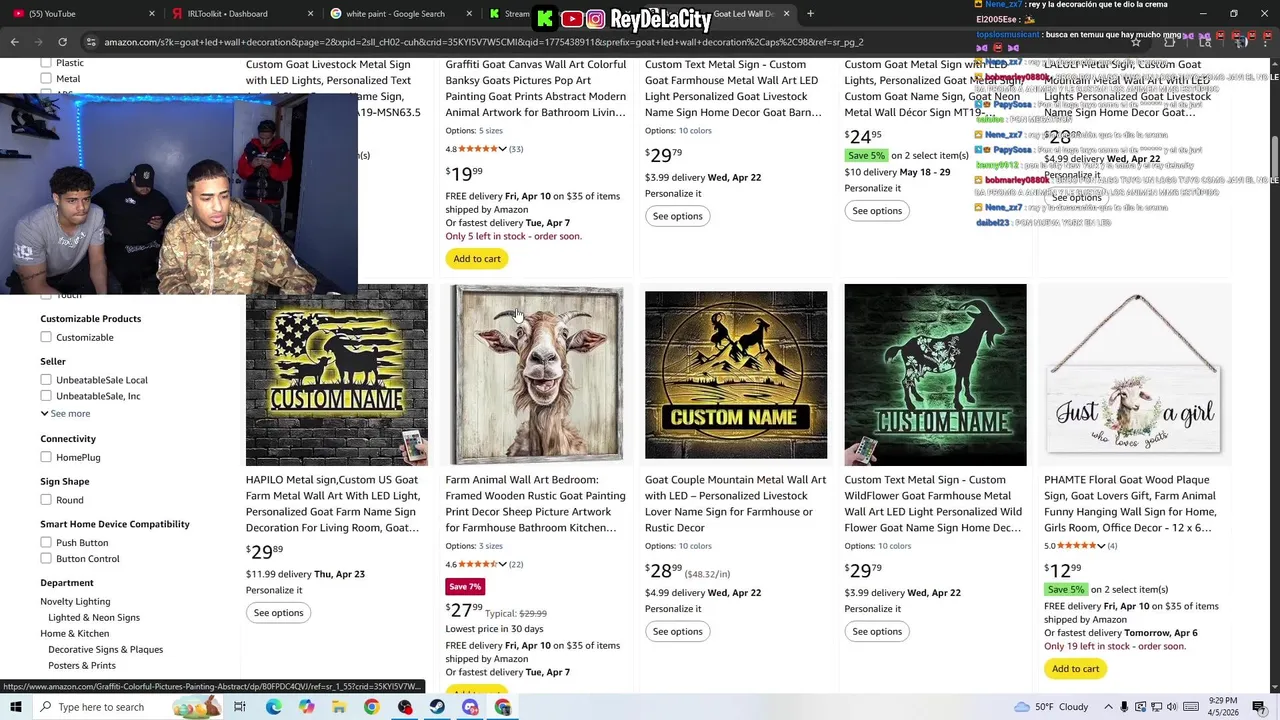Open Steam from the taskbar
The image size is (1280, 720).
click(x=437, y=707)
